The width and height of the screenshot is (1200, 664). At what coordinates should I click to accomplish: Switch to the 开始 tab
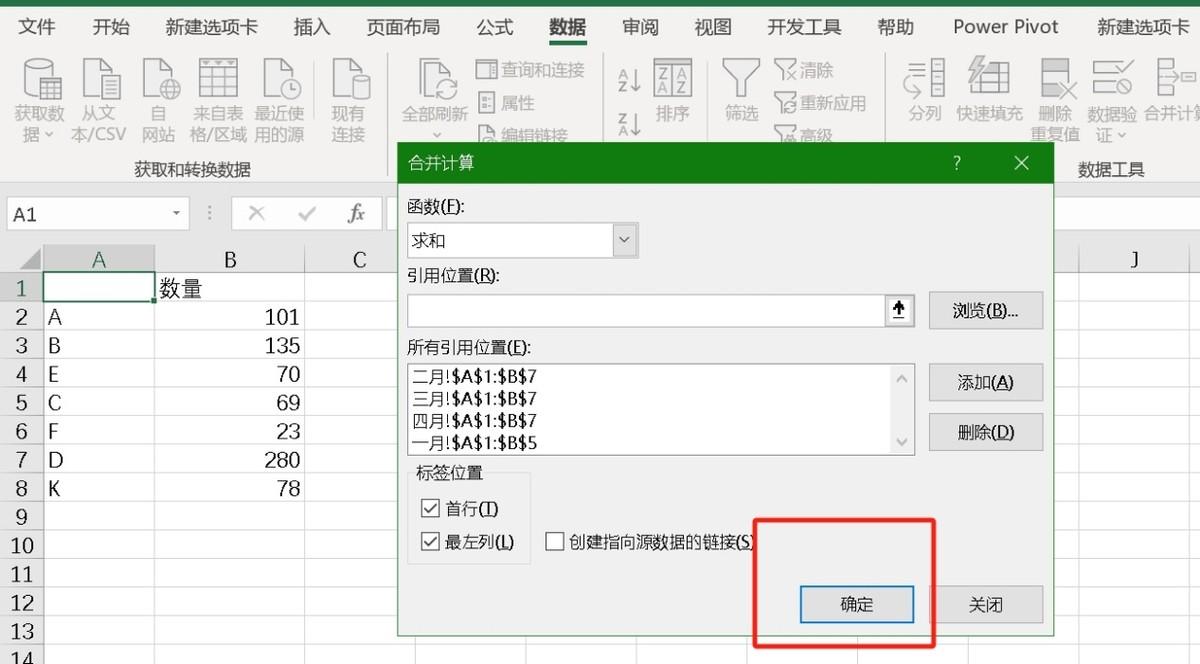[x=111, y=27]
